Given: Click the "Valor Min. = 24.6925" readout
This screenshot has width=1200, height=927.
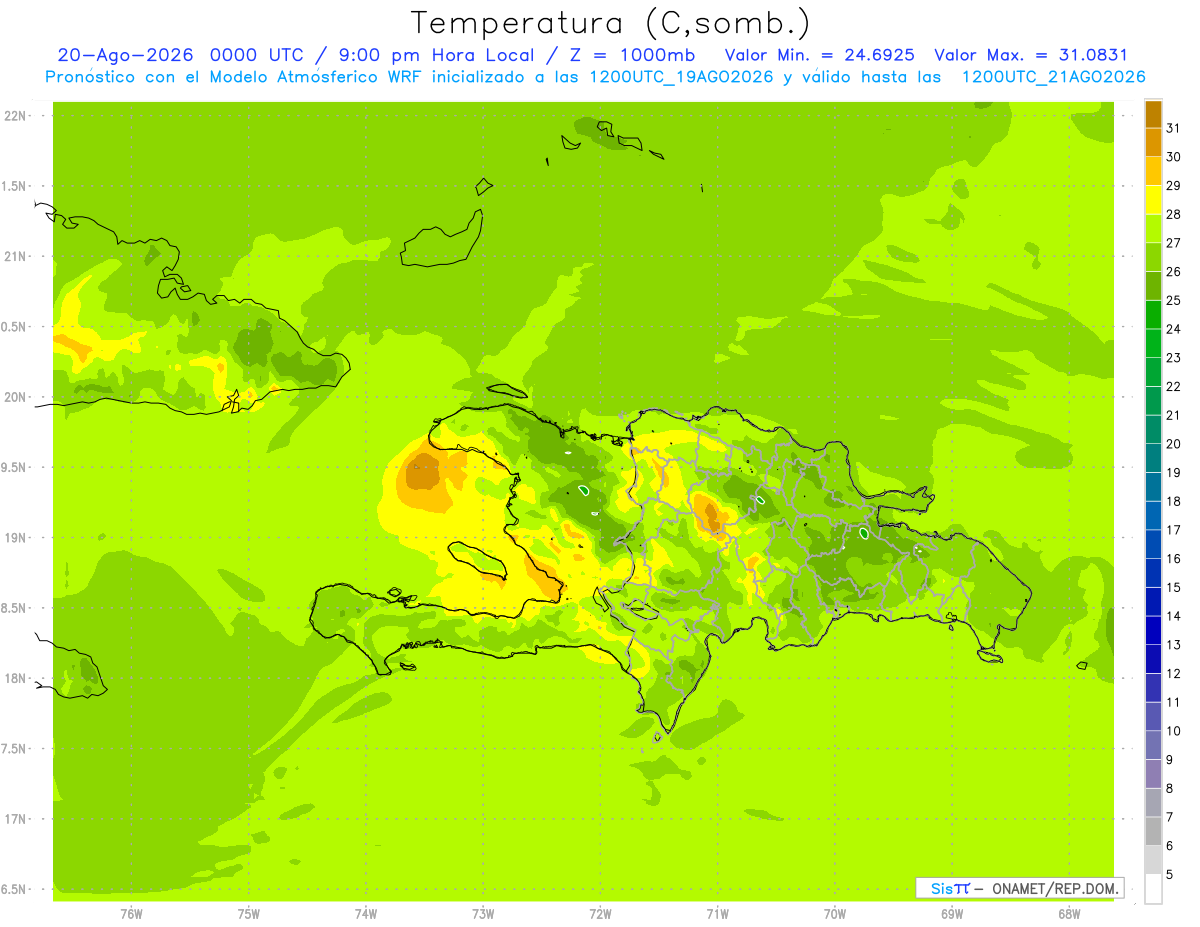Looking at the screenshot, I should (x=820, y=55).
